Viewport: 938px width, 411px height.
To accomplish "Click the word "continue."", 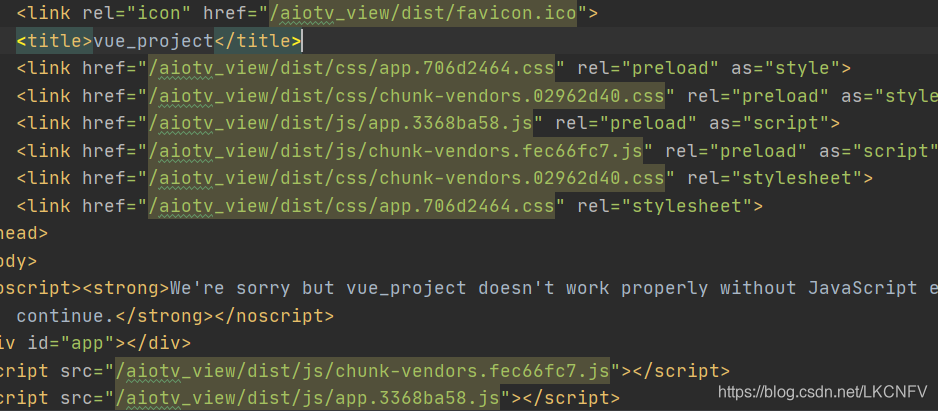I will pyautogui.click(x=66, y=316).
